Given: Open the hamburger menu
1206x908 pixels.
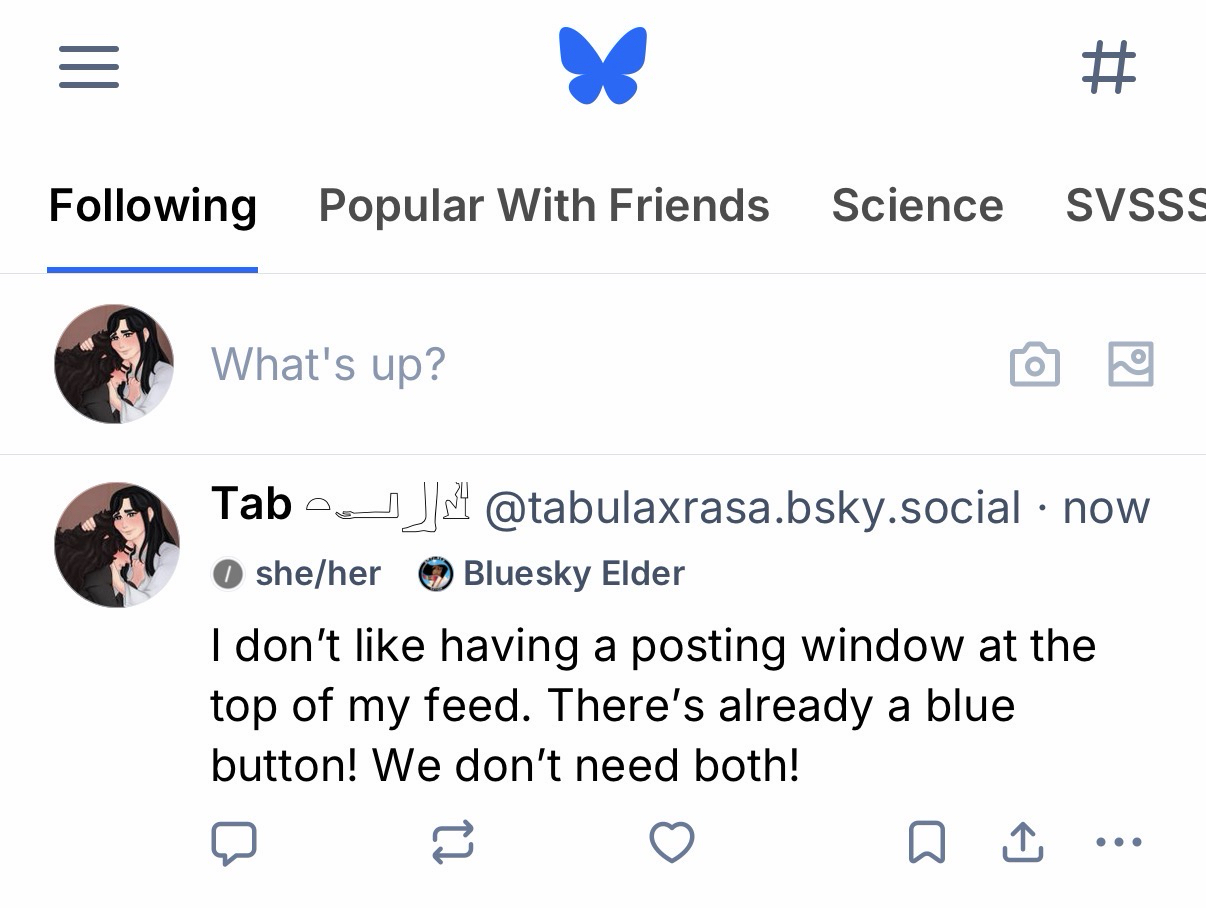Looking at the screenshot, I should (89, 67).
